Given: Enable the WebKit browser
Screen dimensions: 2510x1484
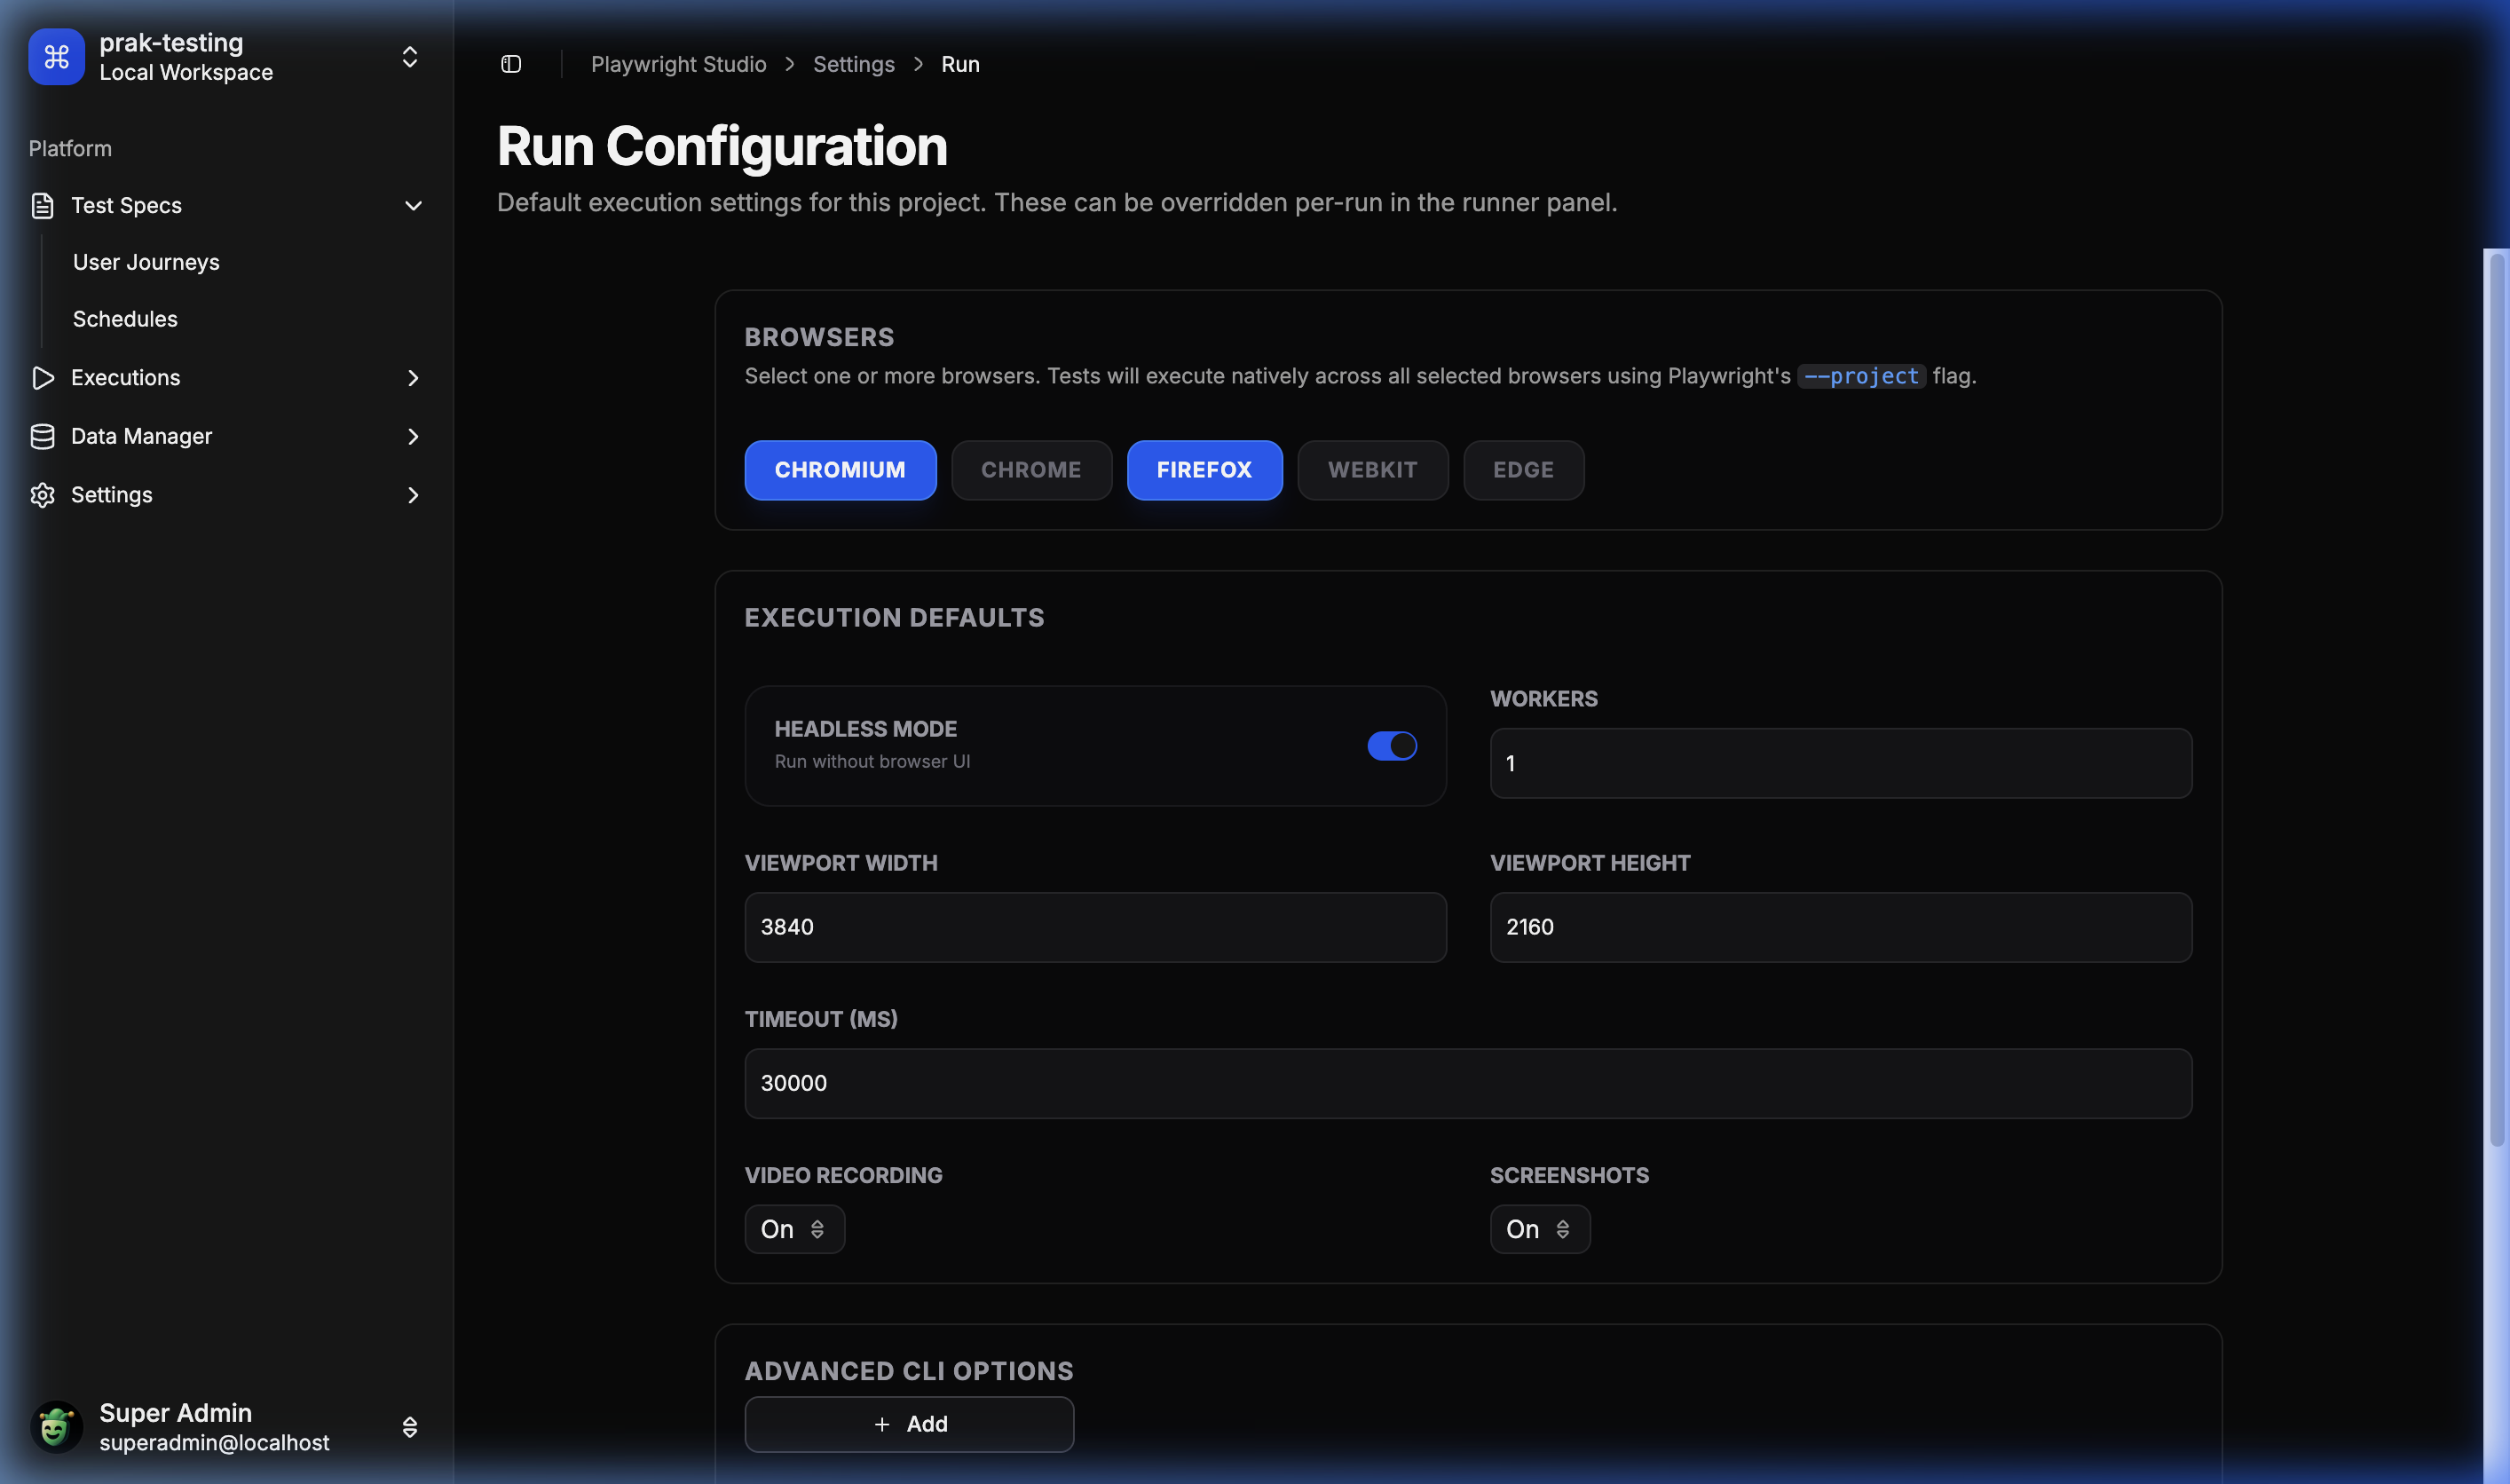Looking at the screenshot, I should click(1372, 470).
